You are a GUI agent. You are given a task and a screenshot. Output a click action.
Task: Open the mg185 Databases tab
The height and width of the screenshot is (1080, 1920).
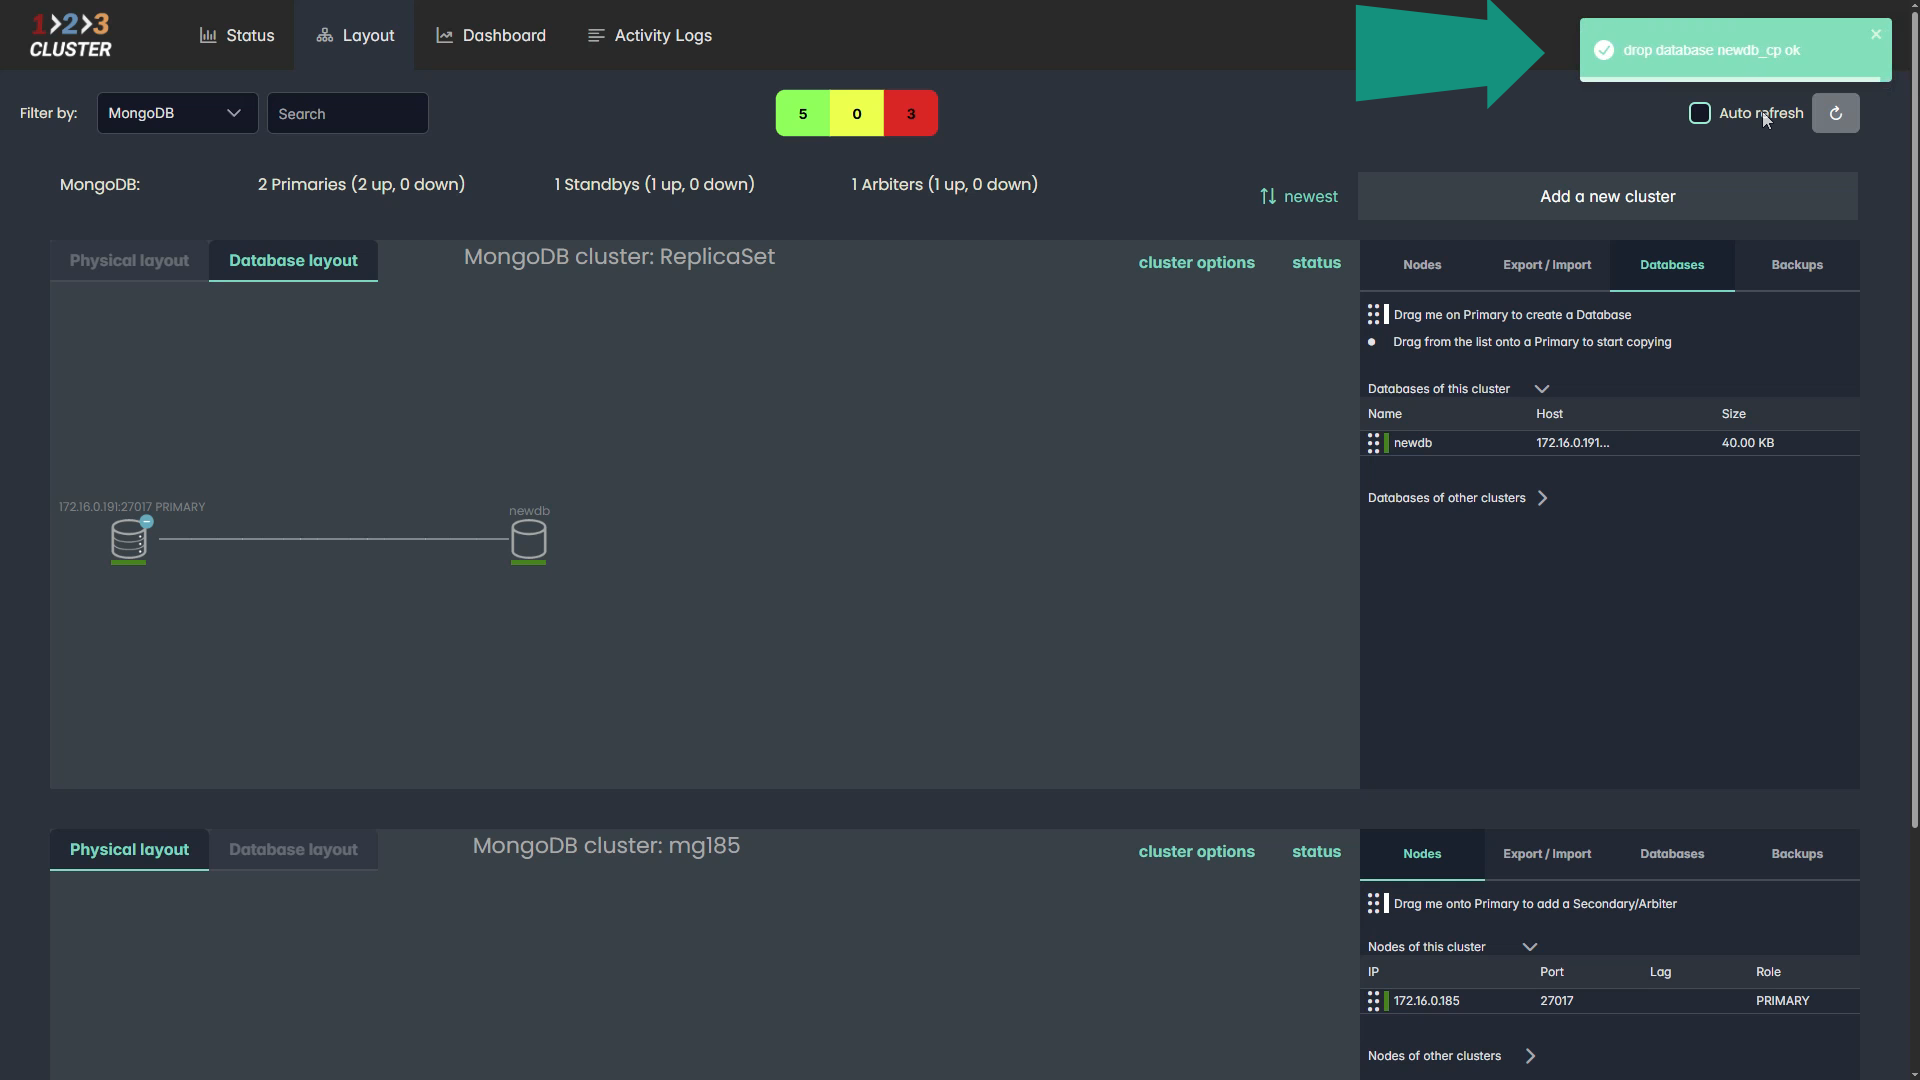[1672, 854]
